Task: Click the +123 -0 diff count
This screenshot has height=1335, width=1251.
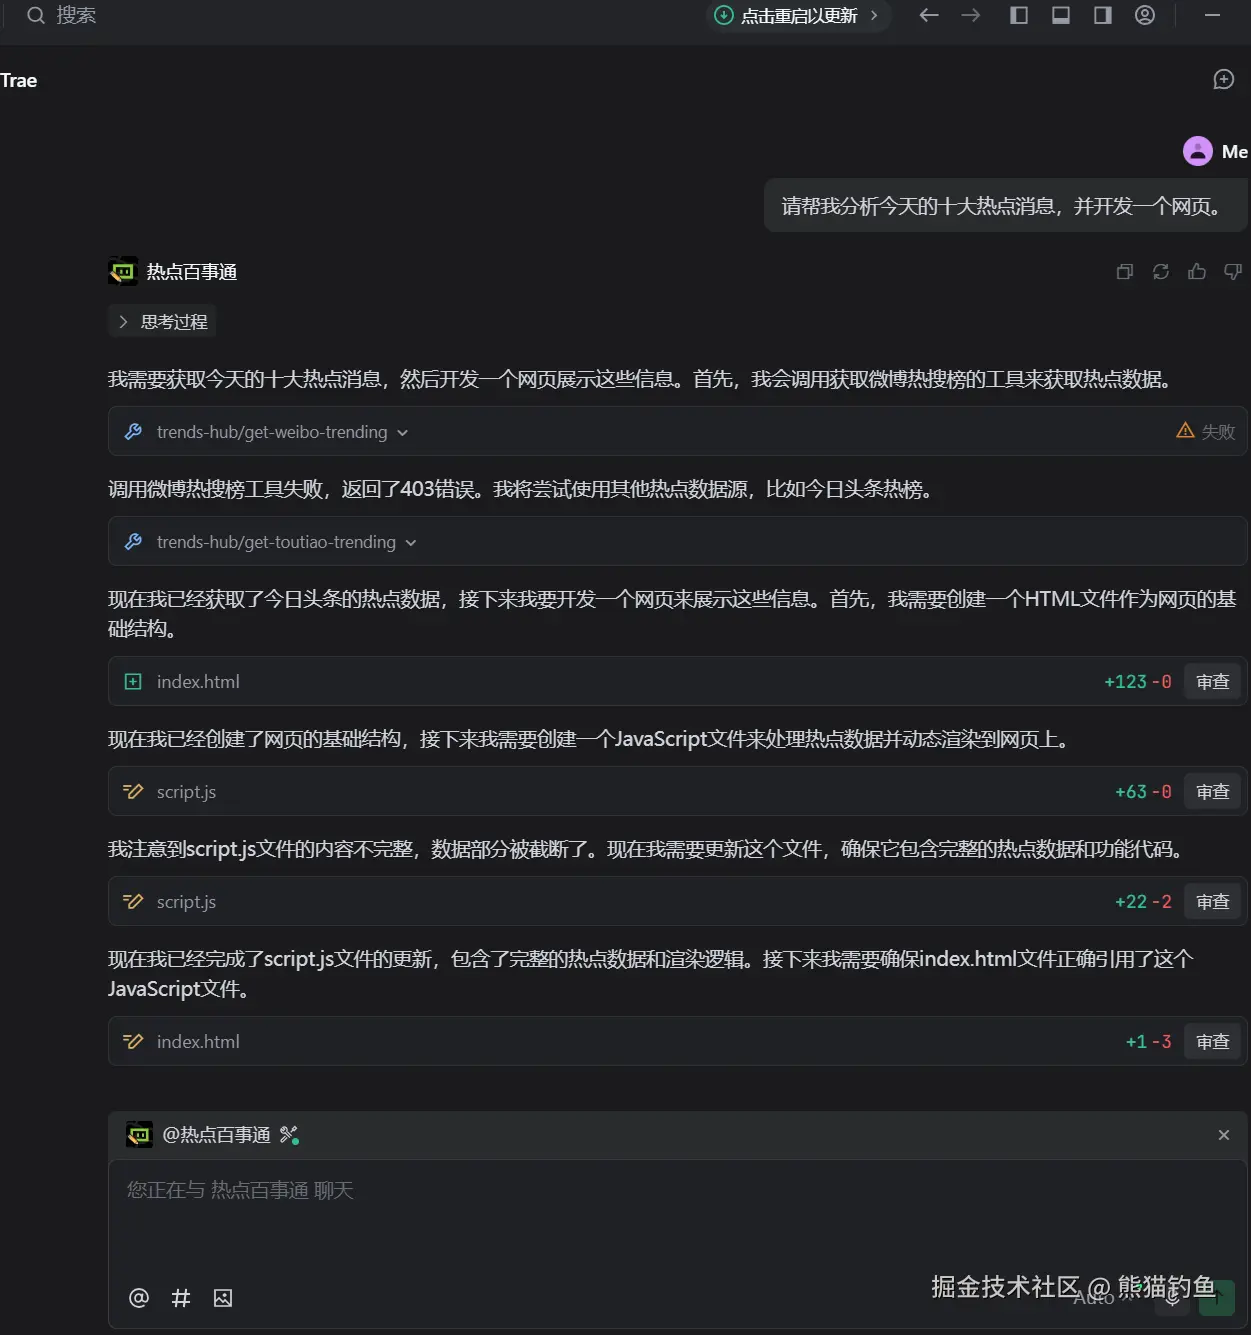Action: pyautogui.click(x=1138, y=682)
